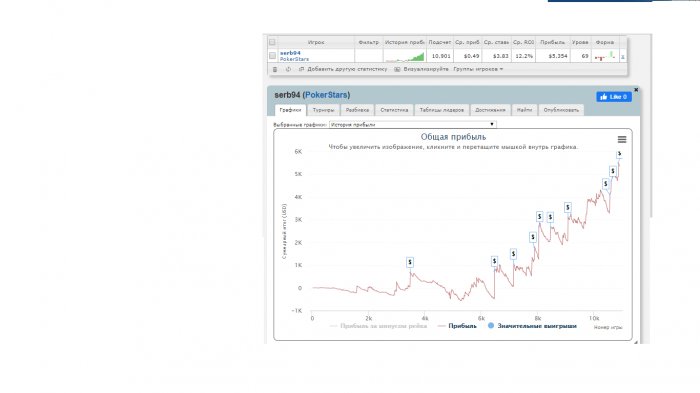Click the refresh icon next to the trash icon
The width and height of the screenshot is (700, 393).
click(x=288, y=69)
